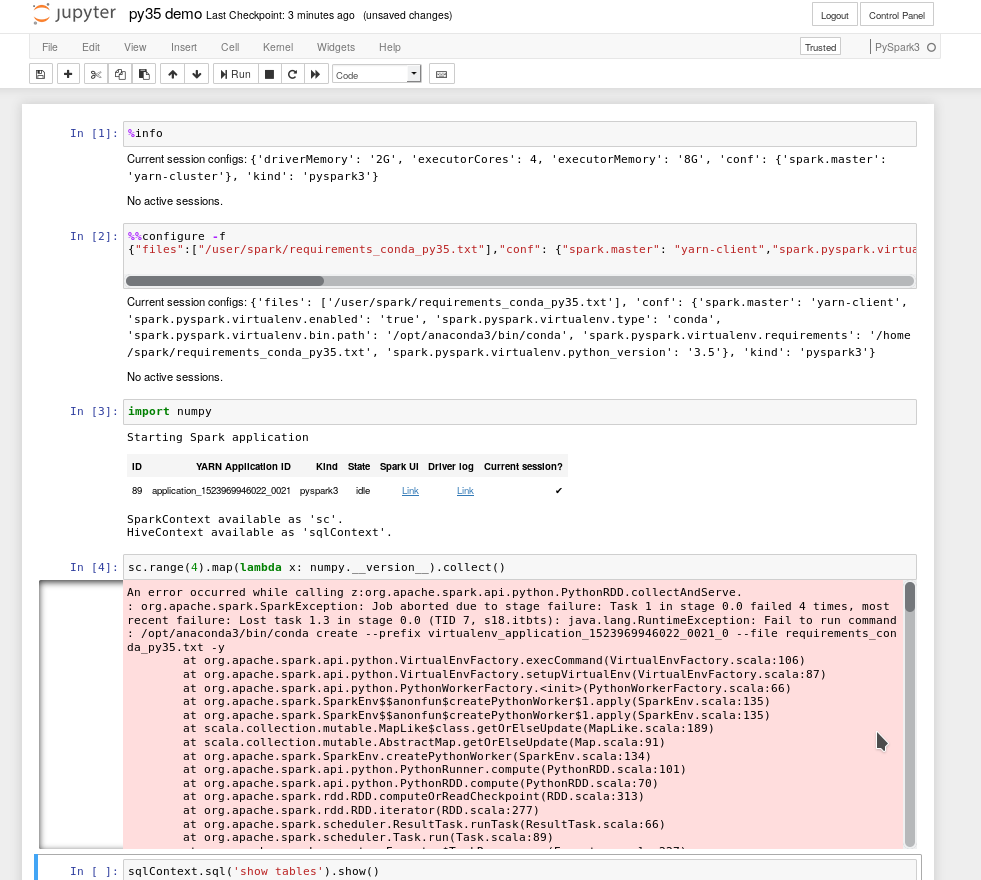Click into the sqlContext show tables cell
This screenshot has height=880, width=981.
point(519,871)
